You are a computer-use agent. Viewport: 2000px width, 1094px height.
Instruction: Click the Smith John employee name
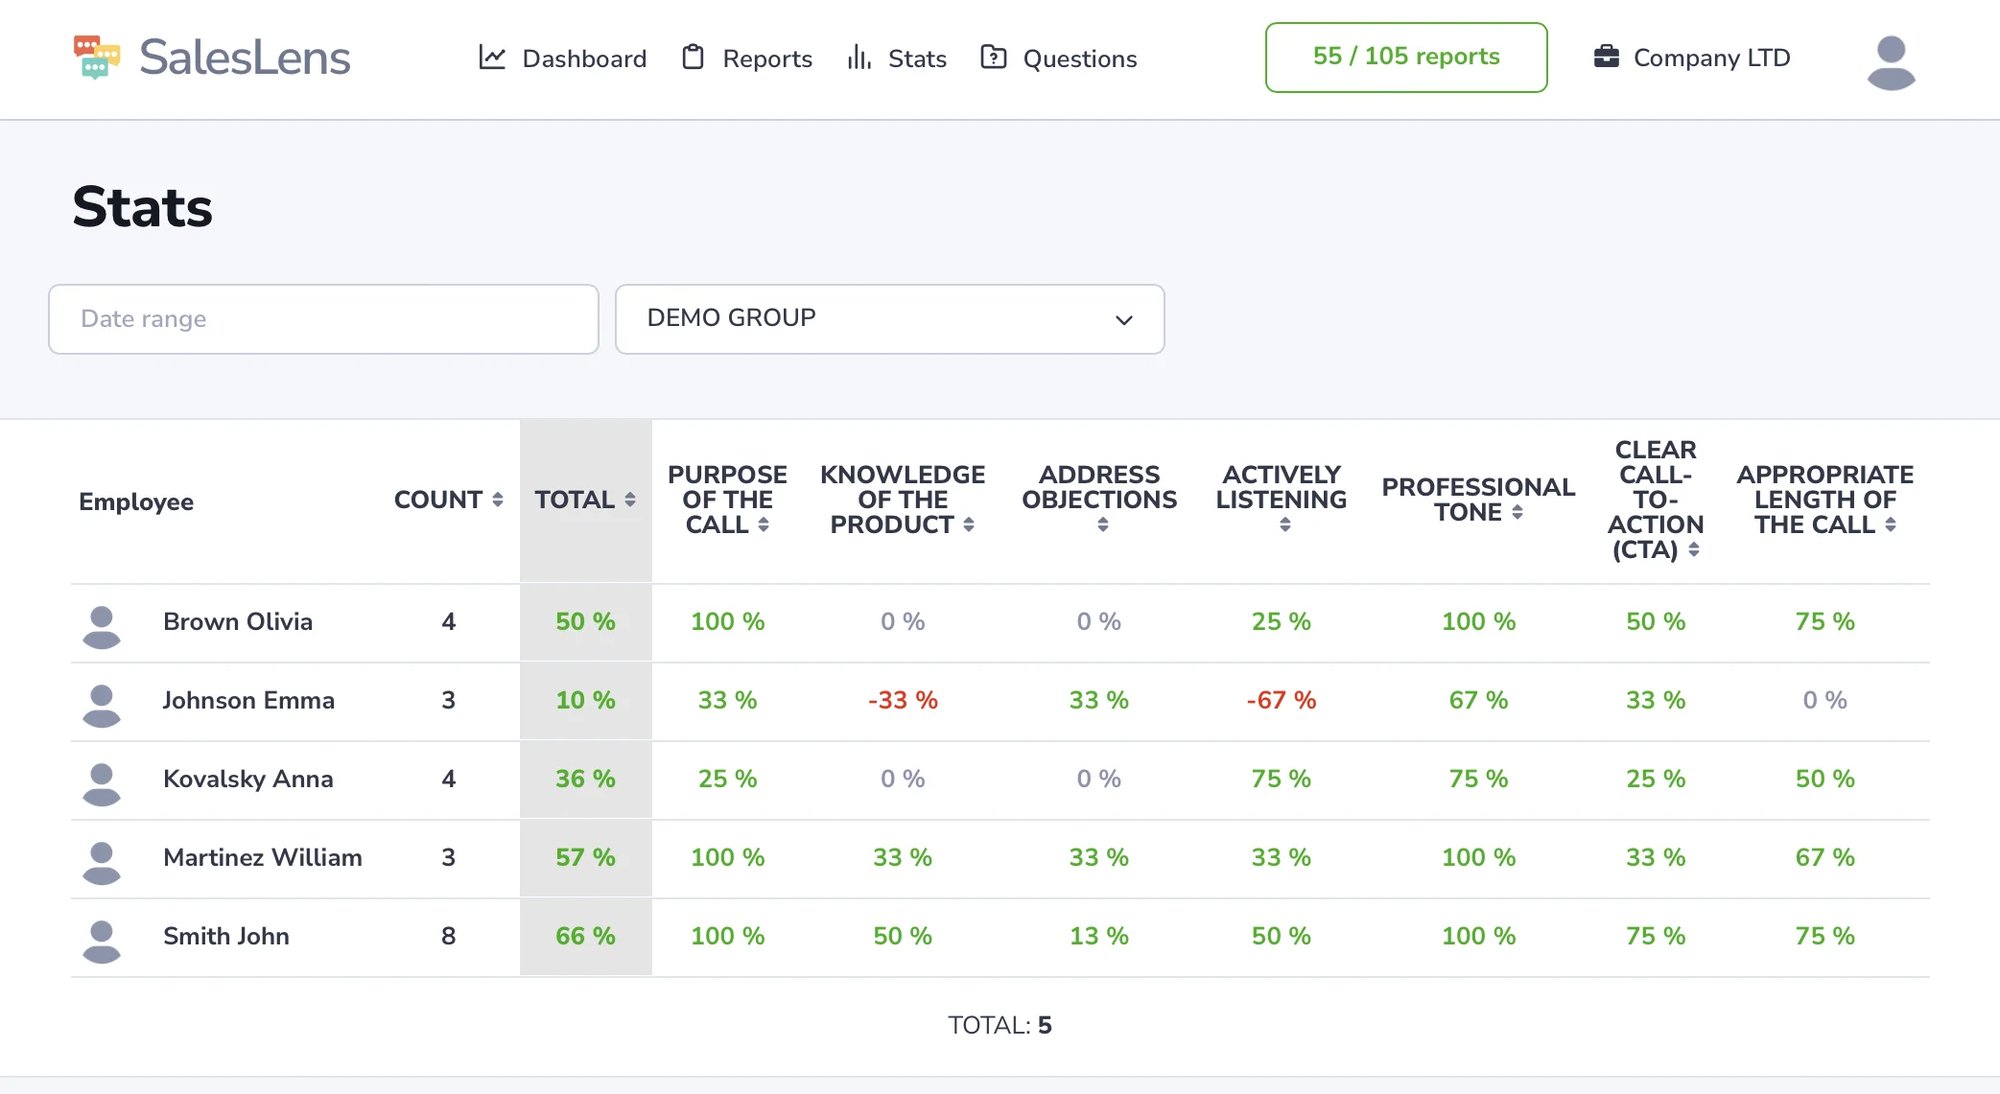[x=226, y=936]
